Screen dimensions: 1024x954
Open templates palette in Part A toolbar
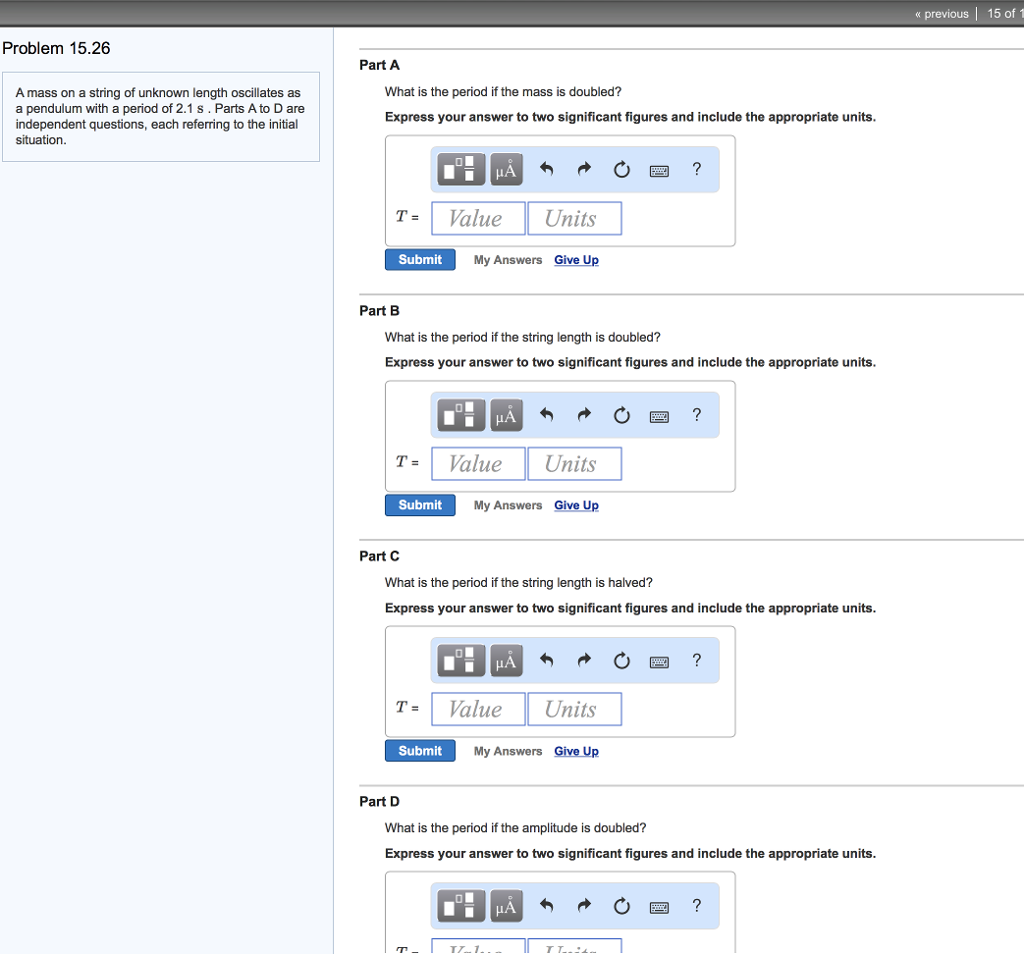pos(460,169)
